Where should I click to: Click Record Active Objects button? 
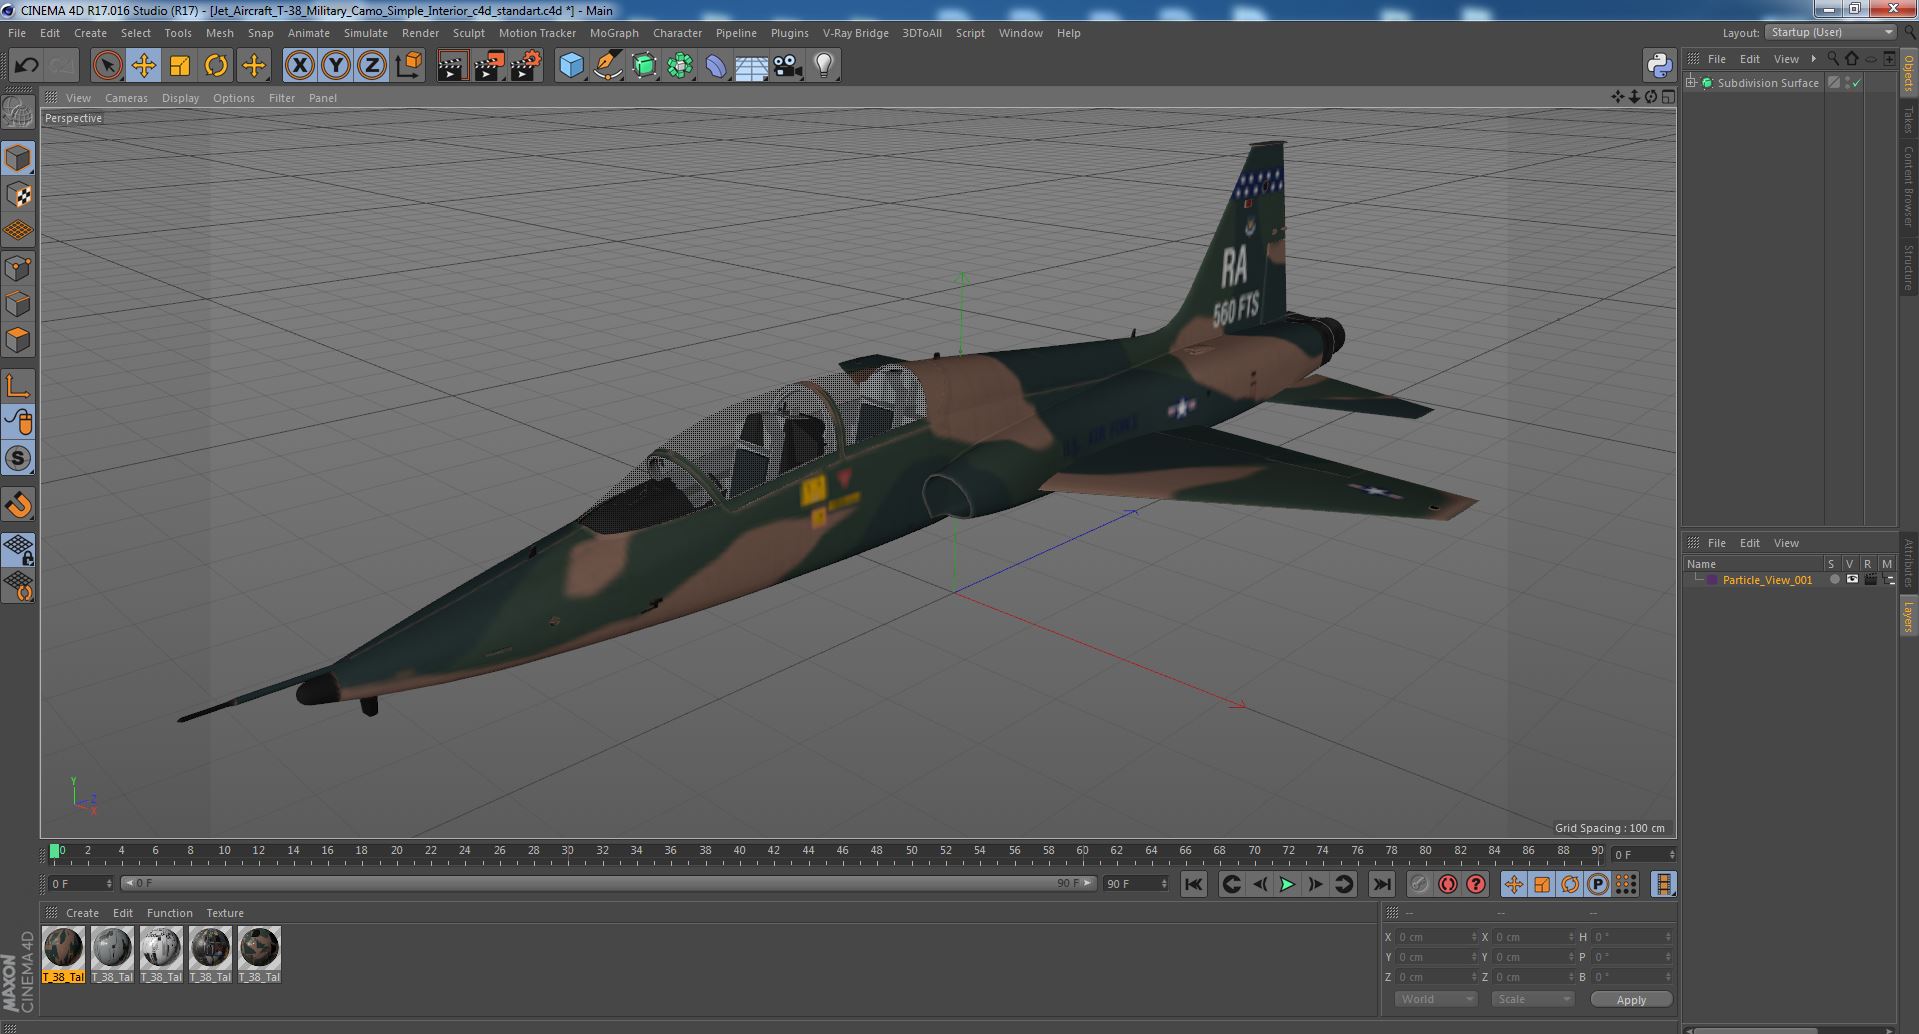[x=1419, y=884]
